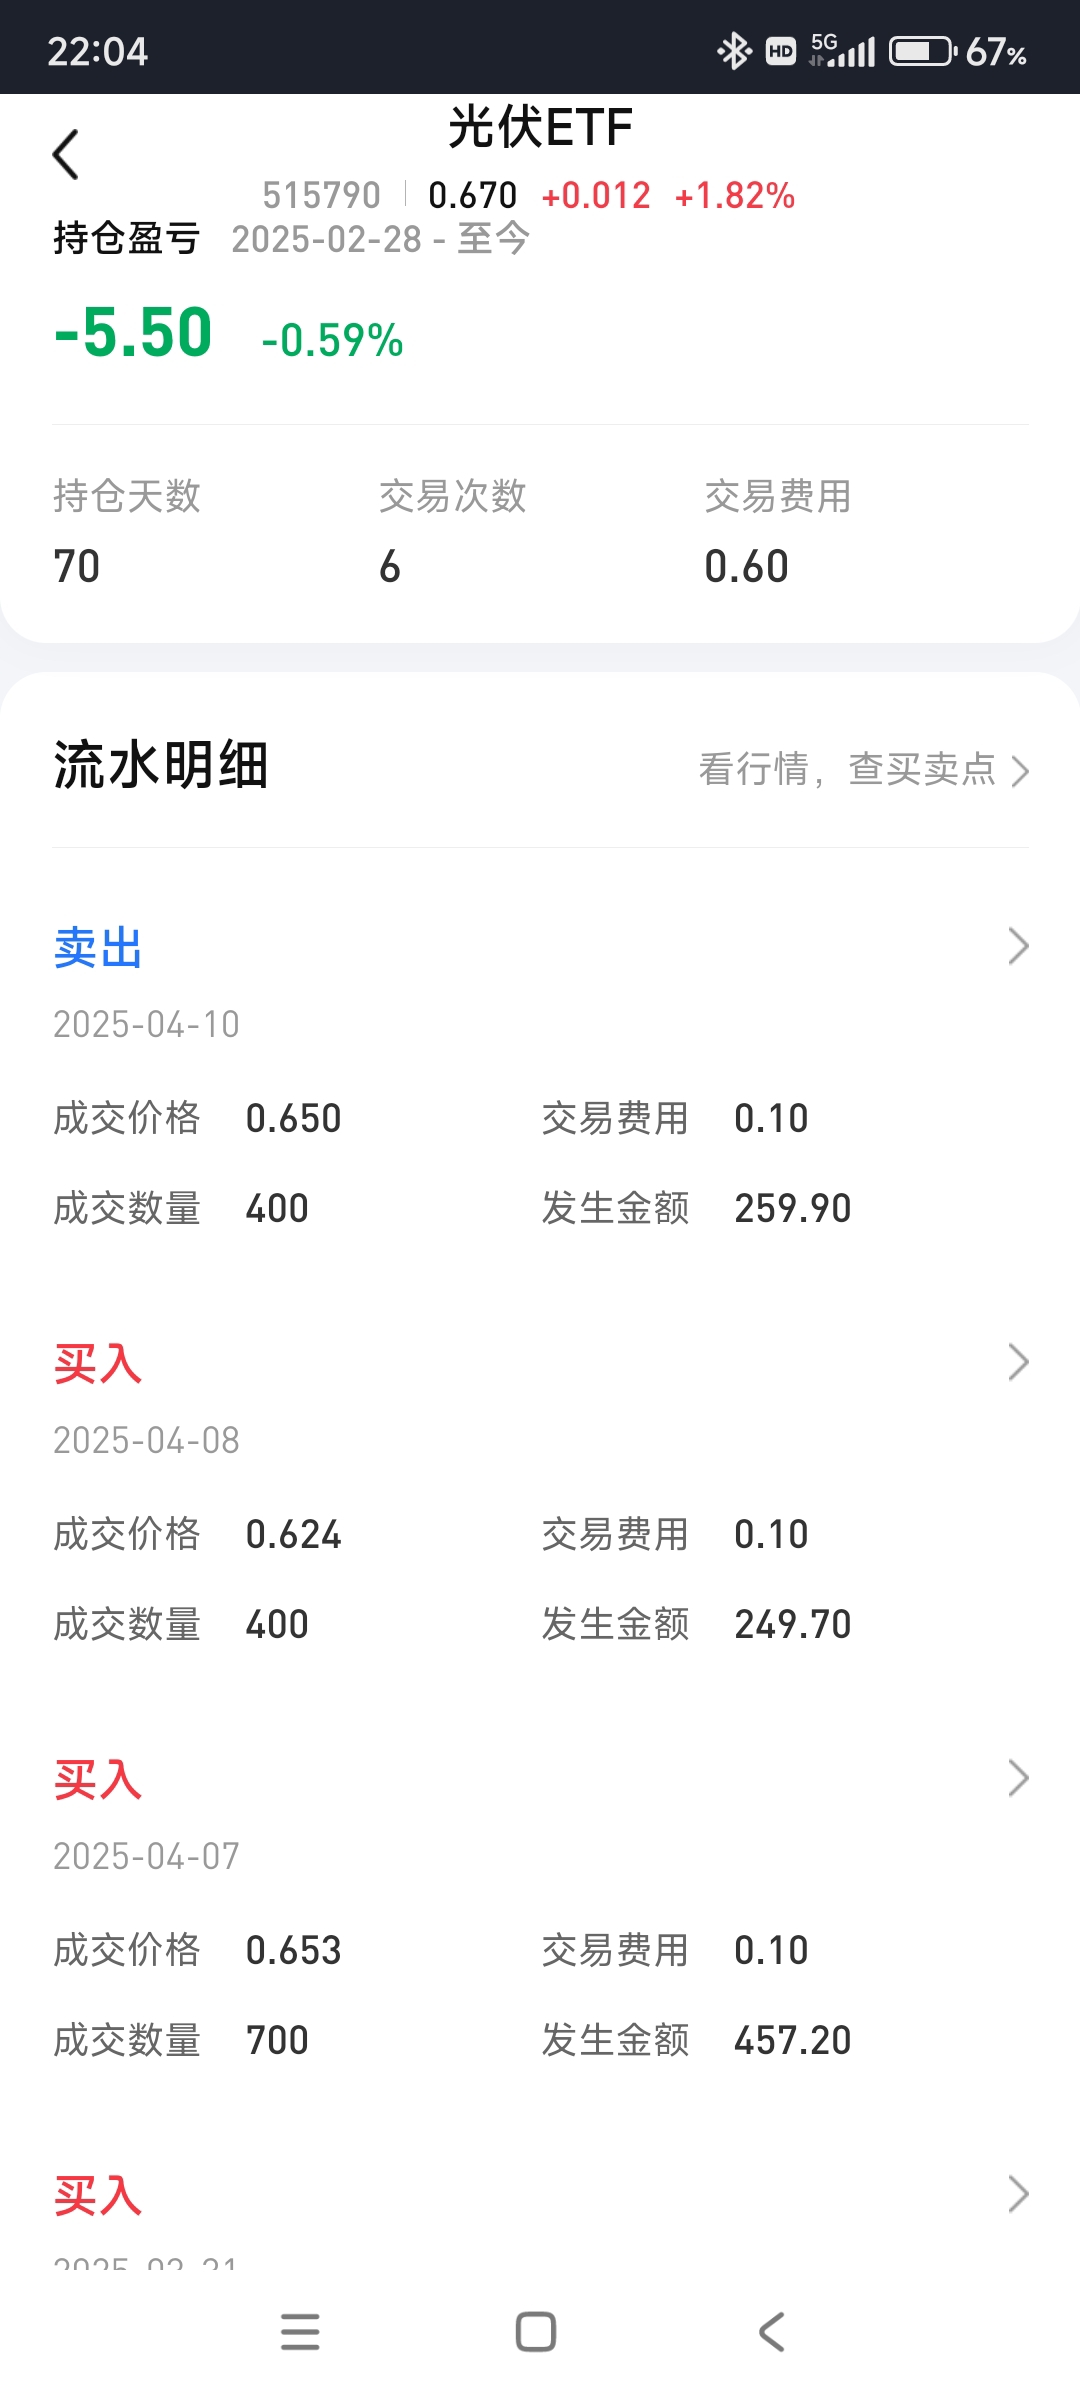Tap the Bluetooth status bar icon
The height and width of the screenshot is (2400, 1080).
click(x=734, y=51)
